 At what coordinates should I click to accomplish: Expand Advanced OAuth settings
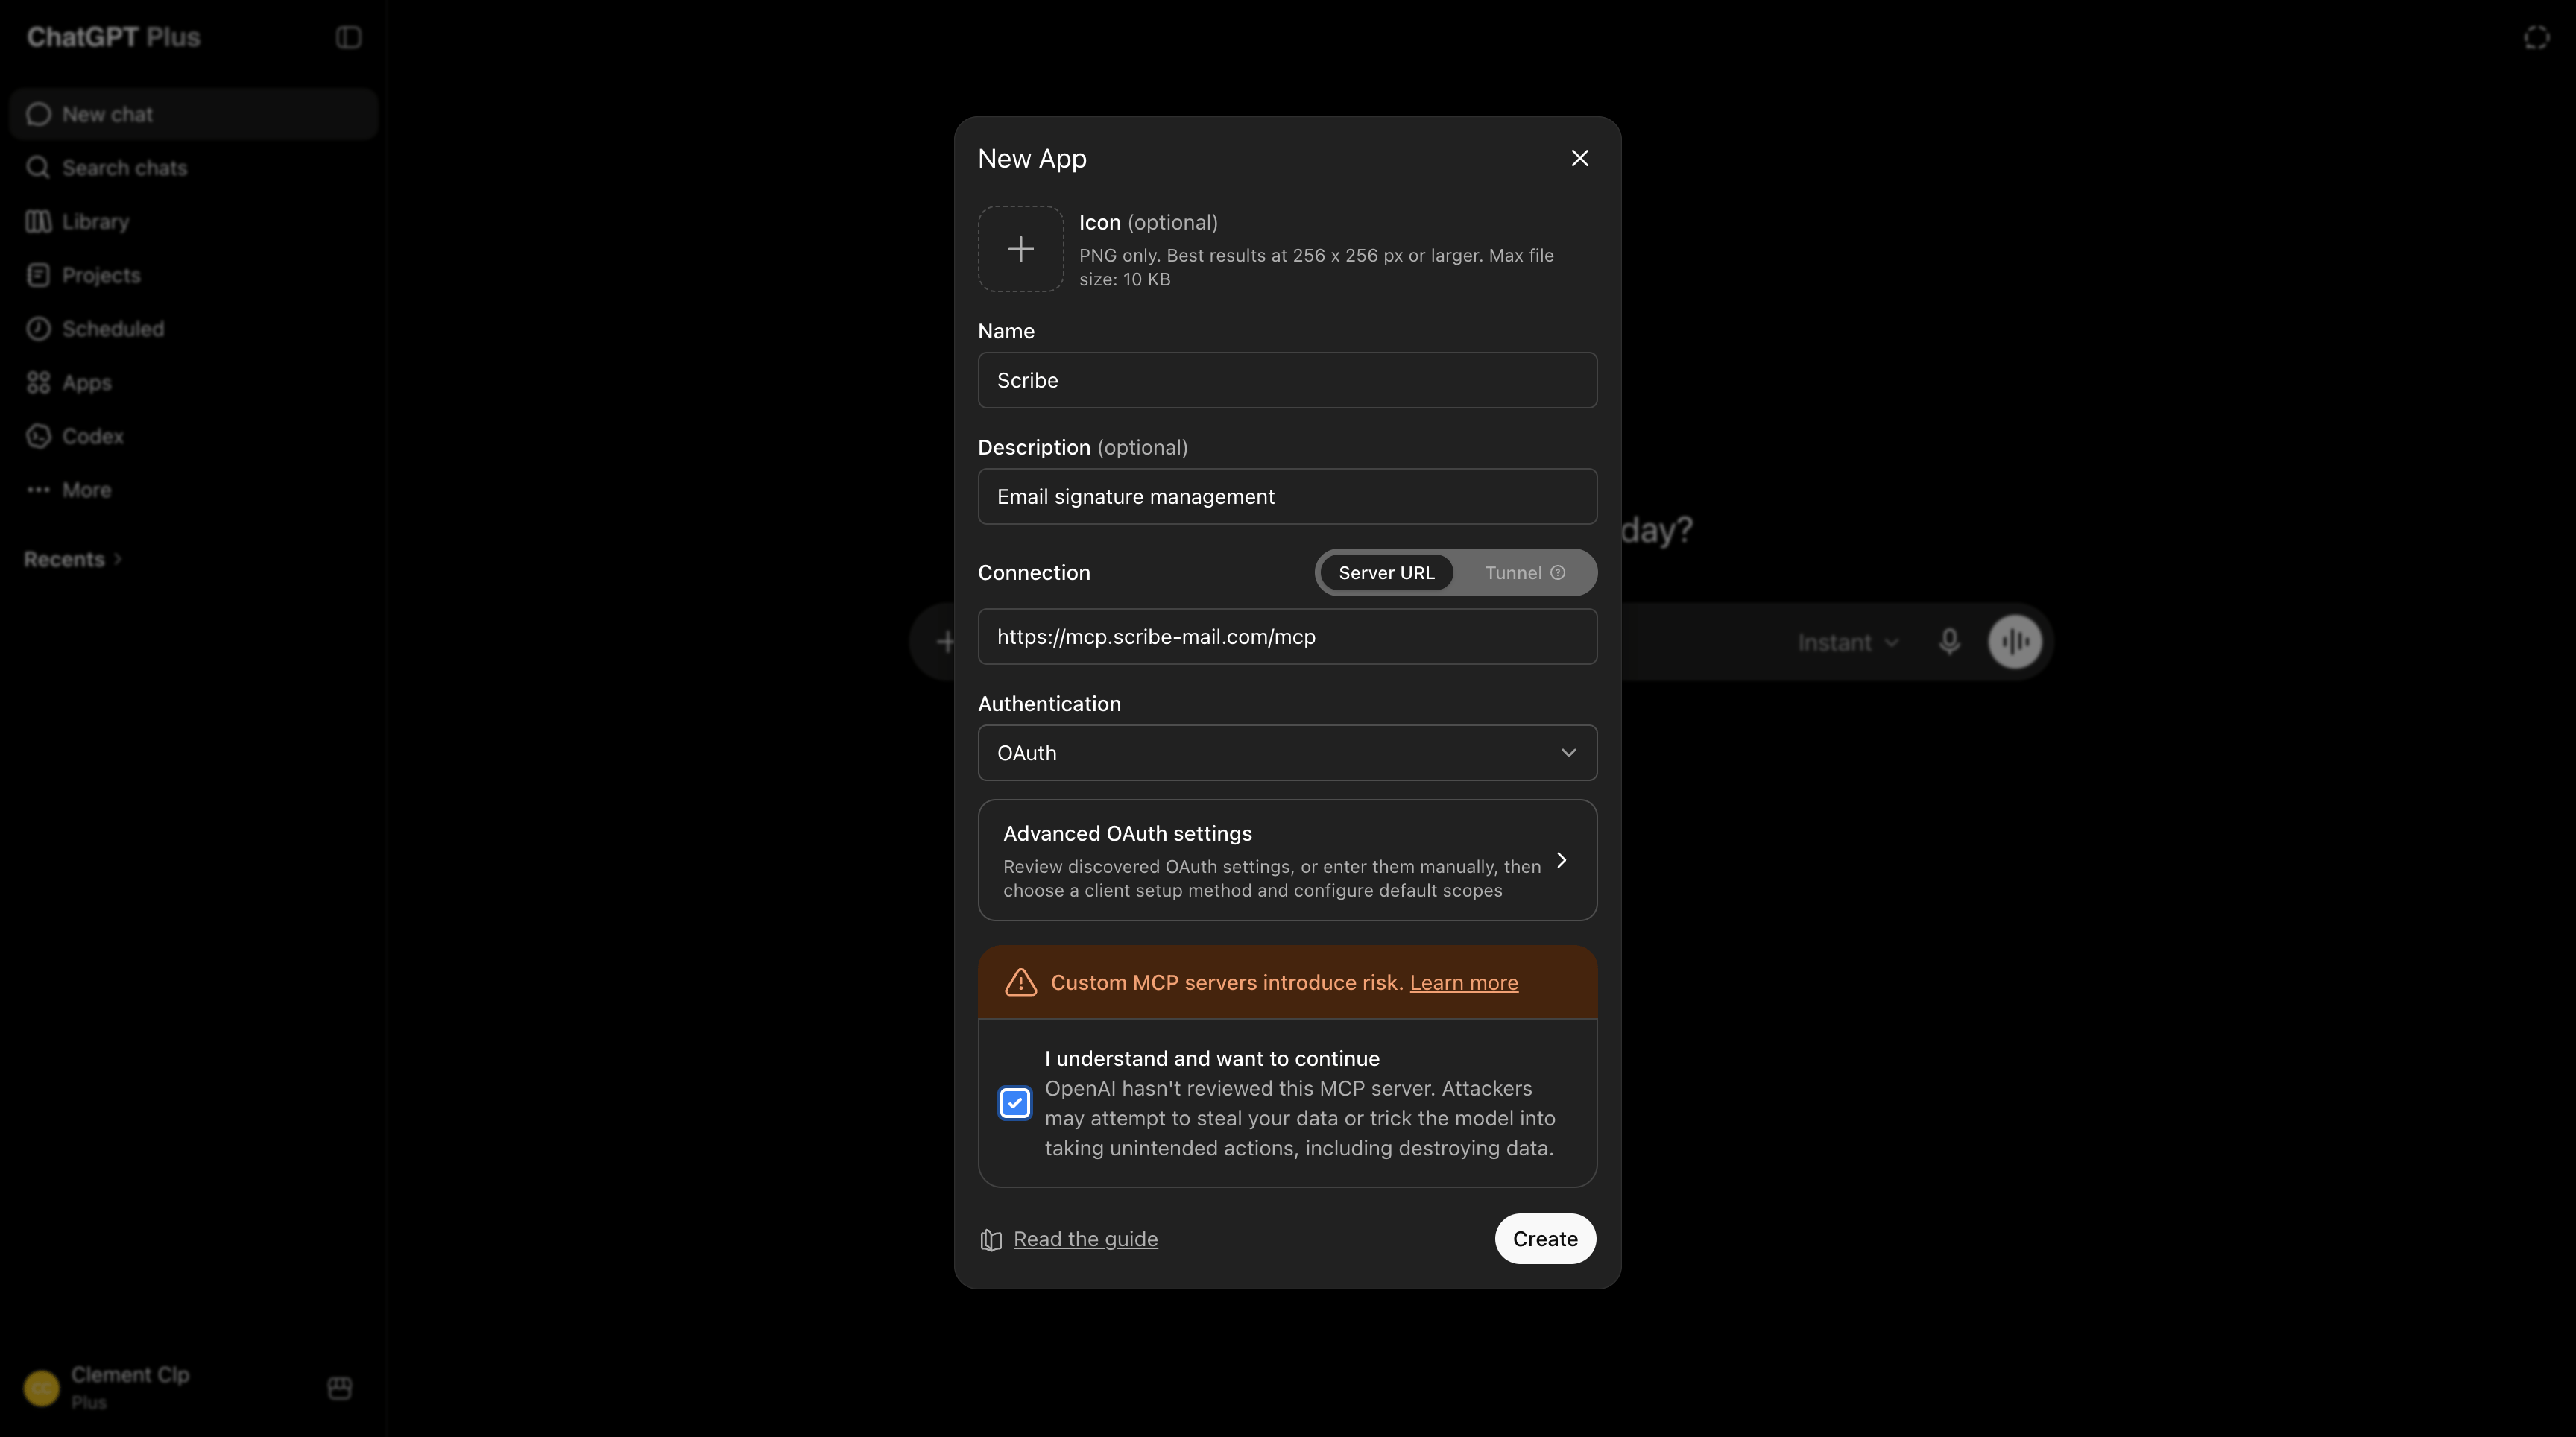coord(1287,860)
